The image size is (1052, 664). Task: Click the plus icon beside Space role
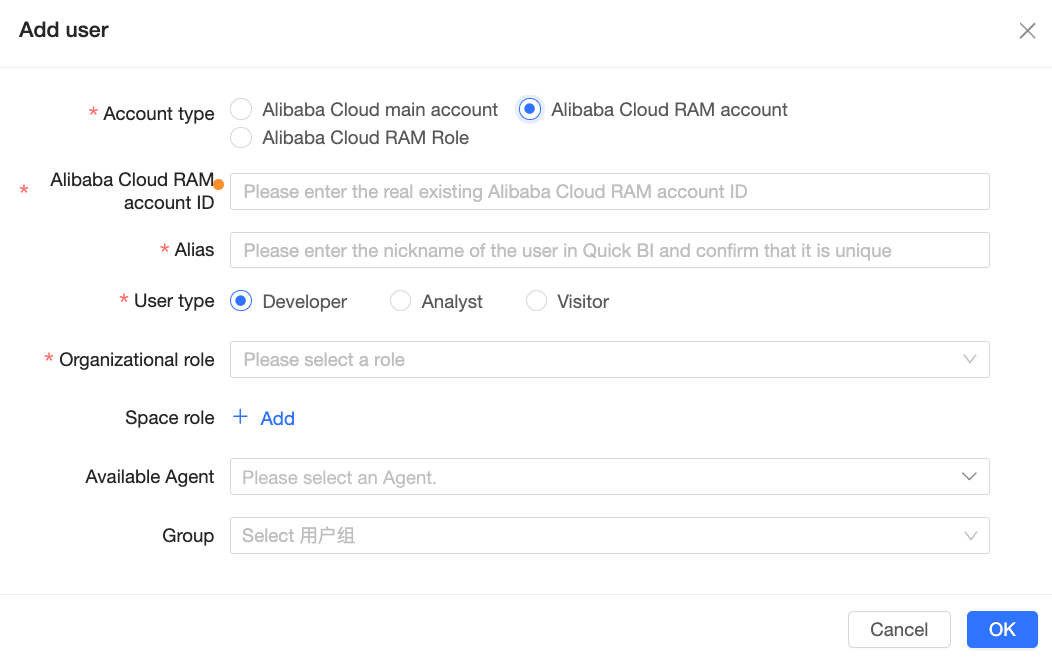point(240,417)
